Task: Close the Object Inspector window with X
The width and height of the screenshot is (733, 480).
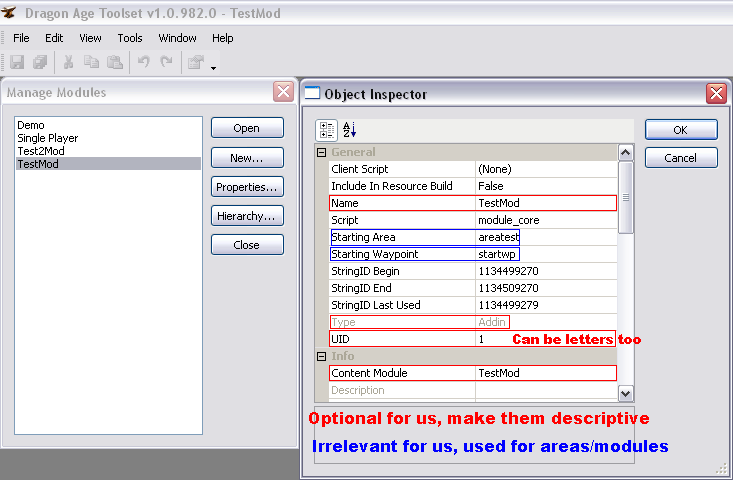Action: (x=716, y=93)
